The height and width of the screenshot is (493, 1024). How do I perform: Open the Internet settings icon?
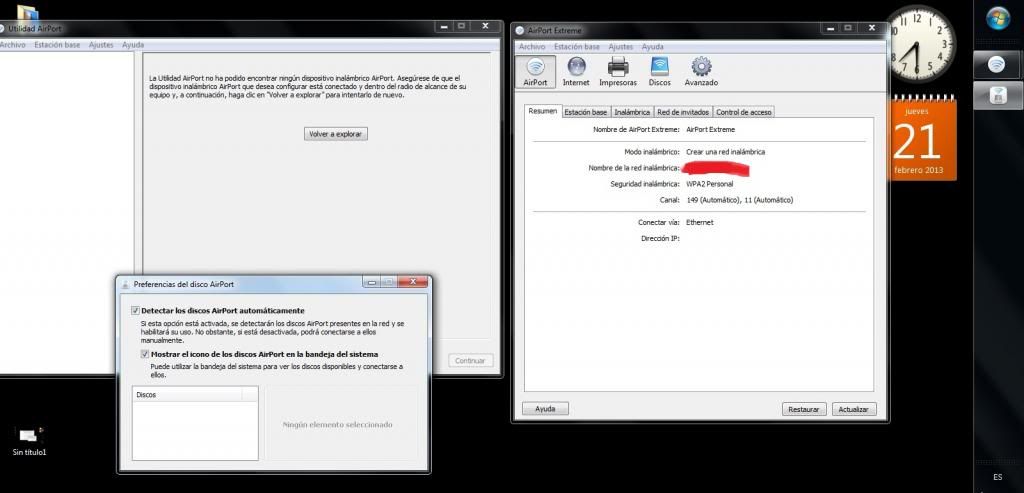tap(576, 72)
